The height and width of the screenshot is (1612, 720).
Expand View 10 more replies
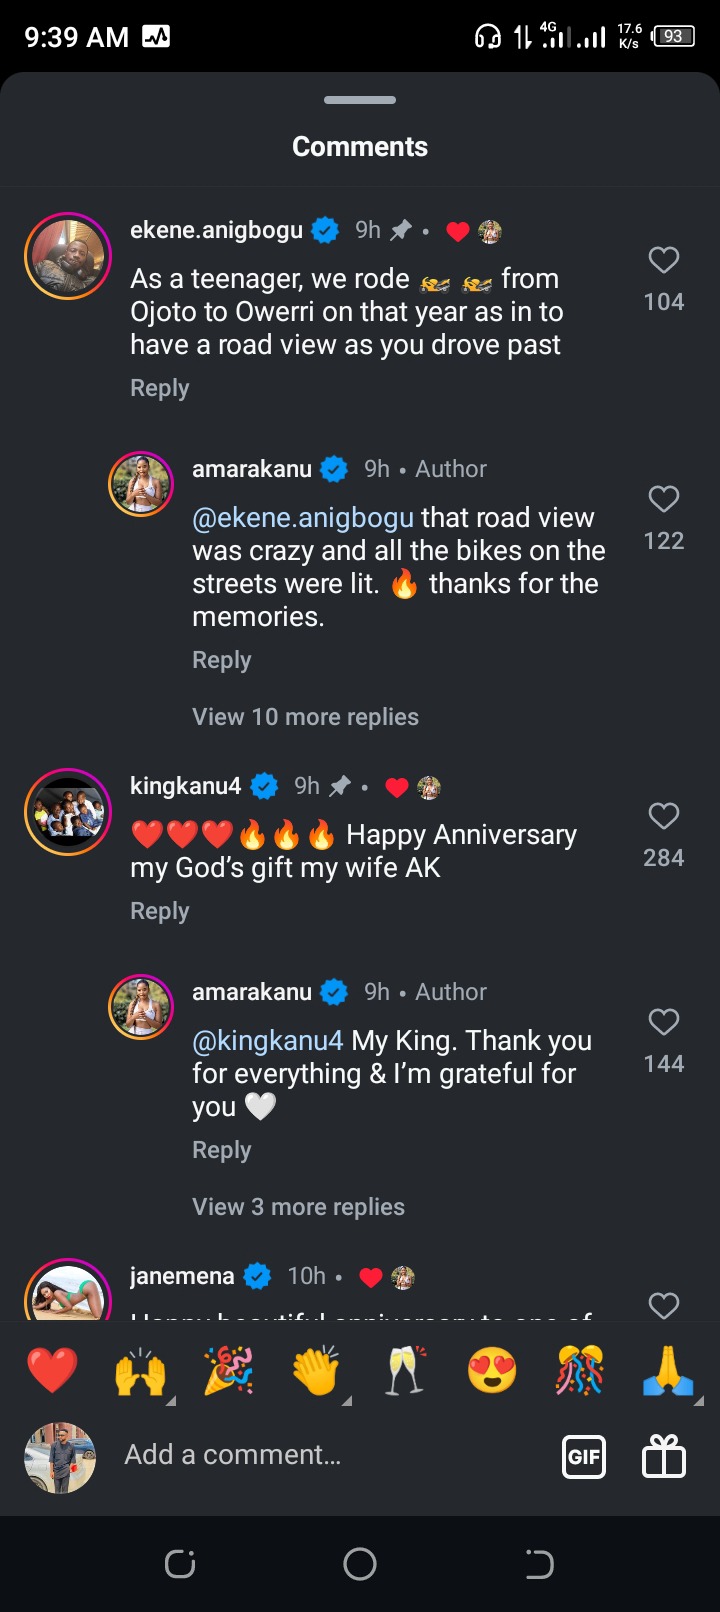(x=305, y=717)
